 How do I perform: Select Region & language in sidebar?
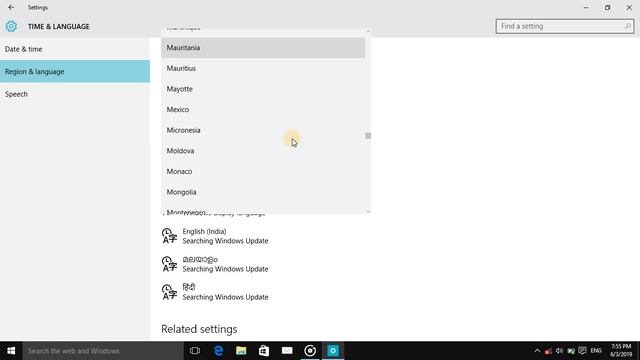point(75,71)
